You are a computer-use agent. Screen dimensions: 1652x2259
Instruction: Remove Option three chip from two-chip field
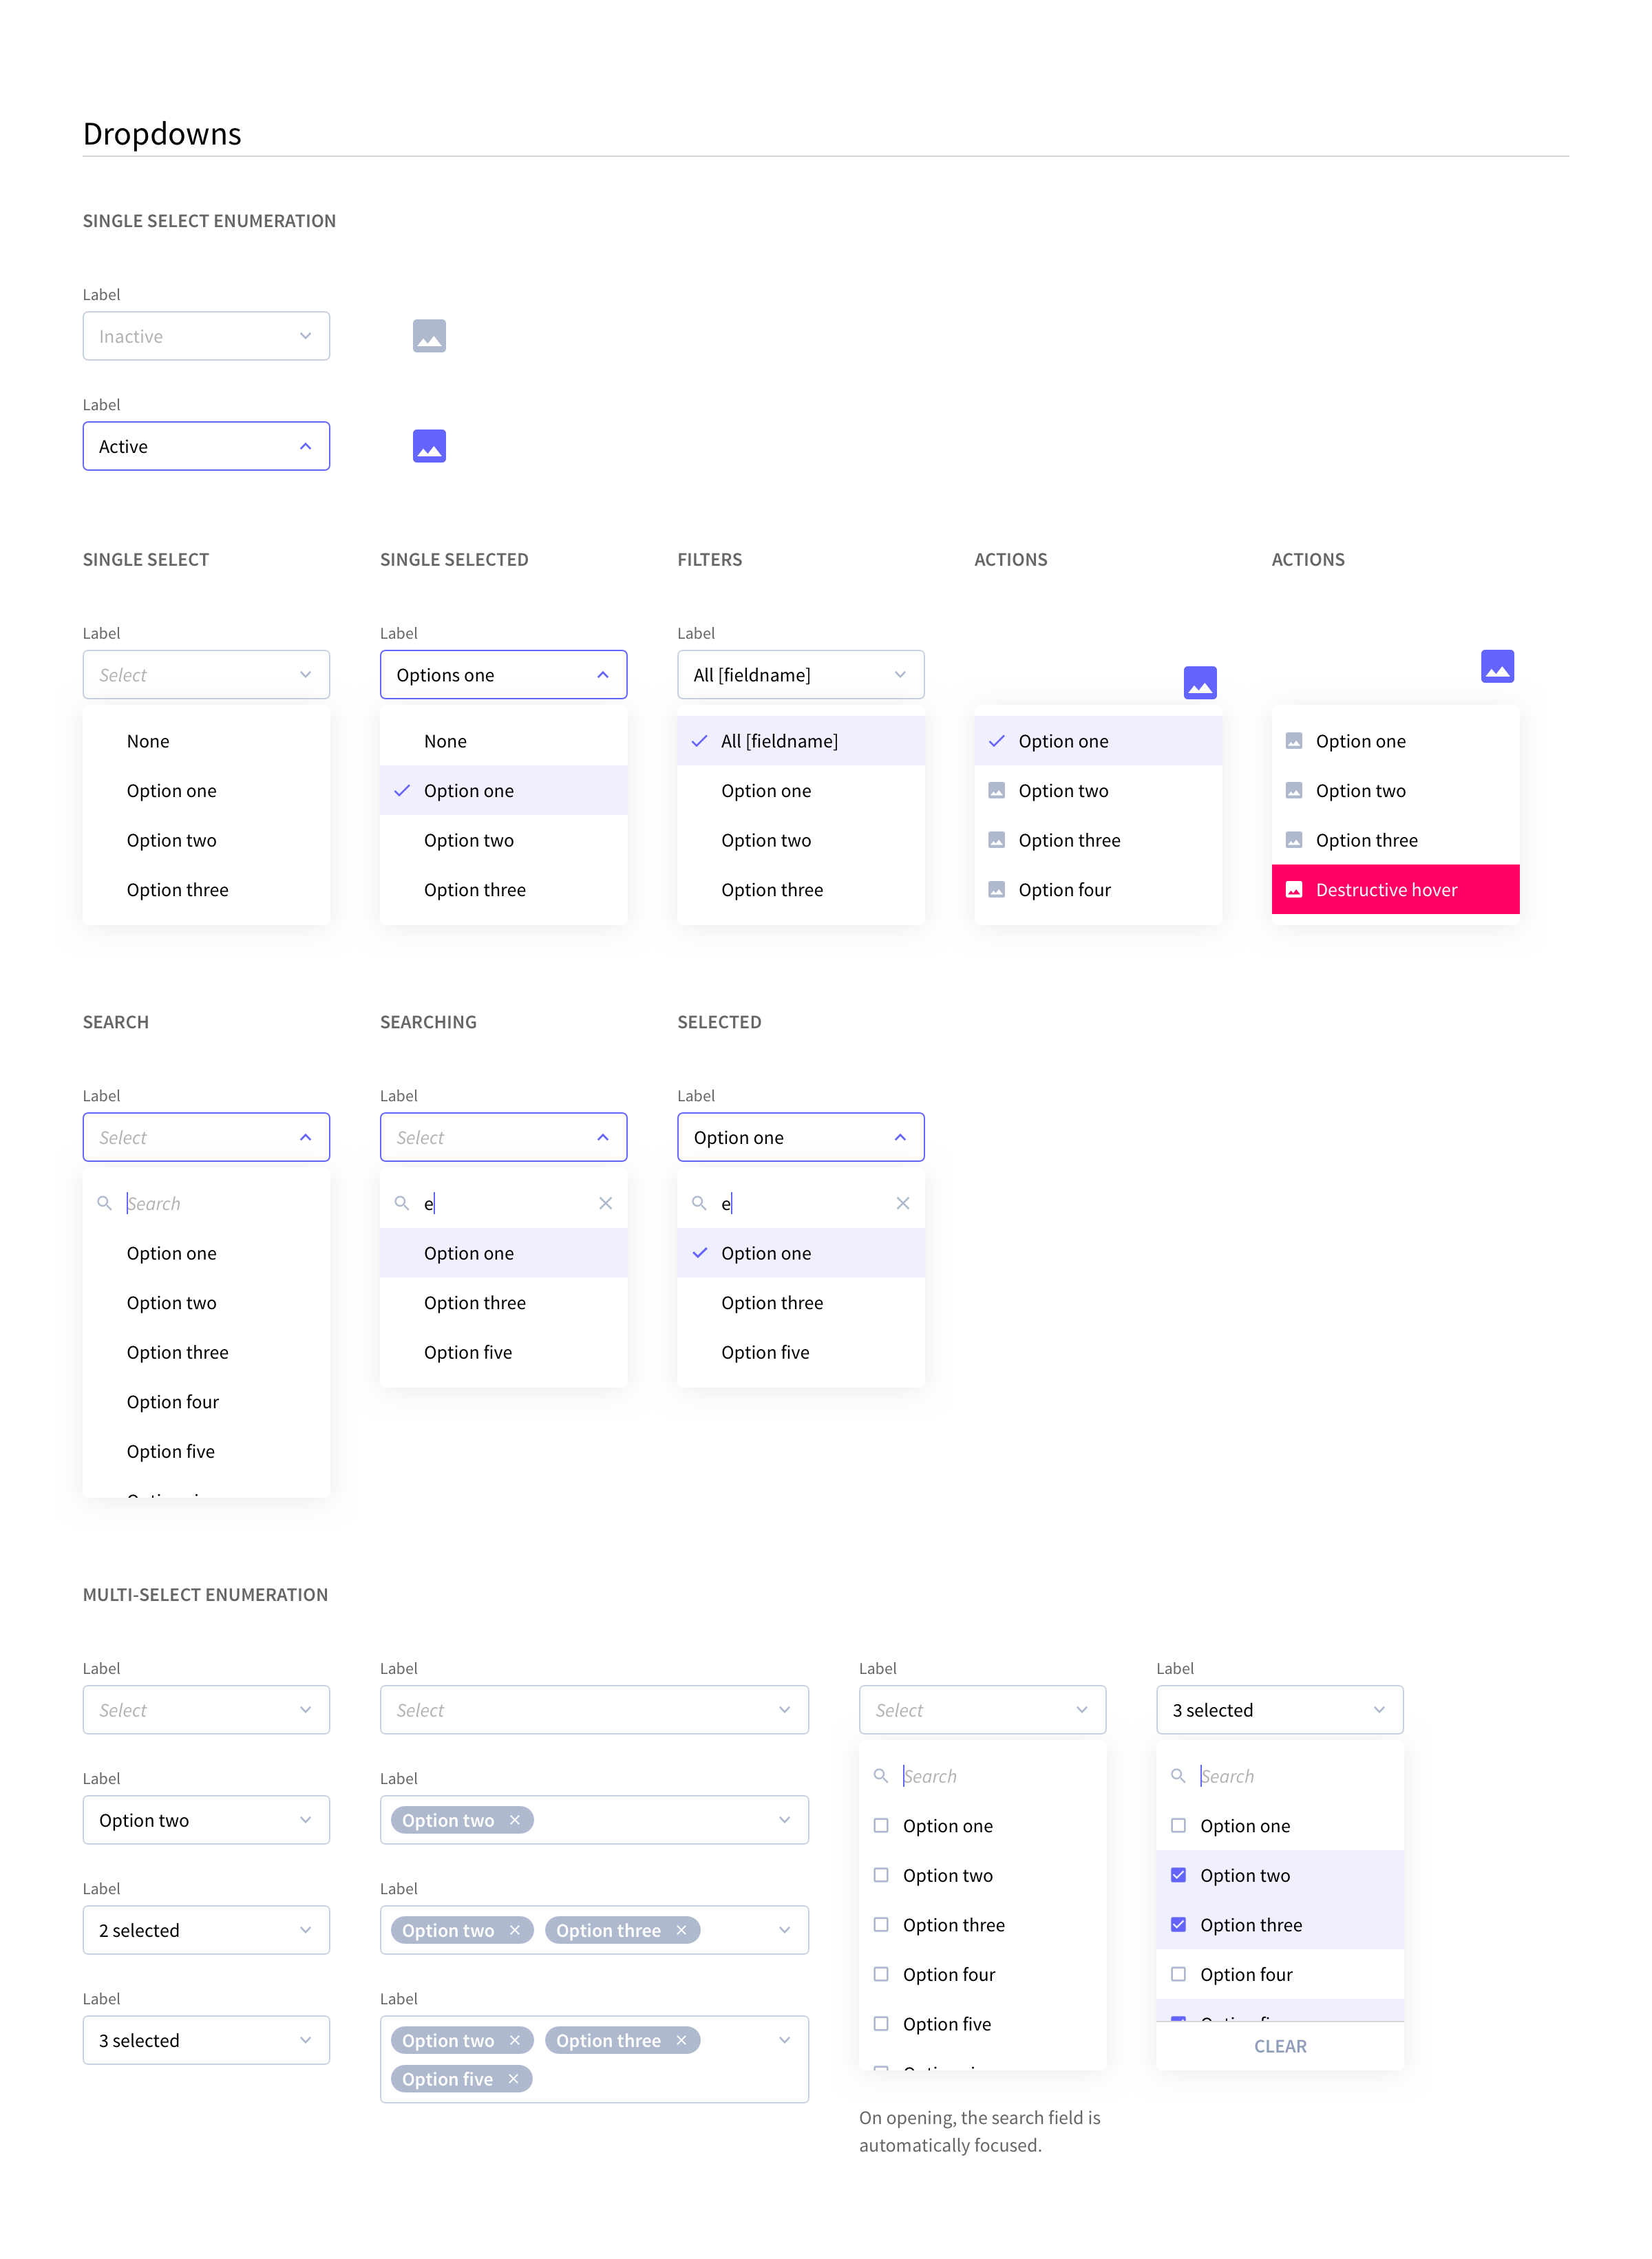[681, 1930]
